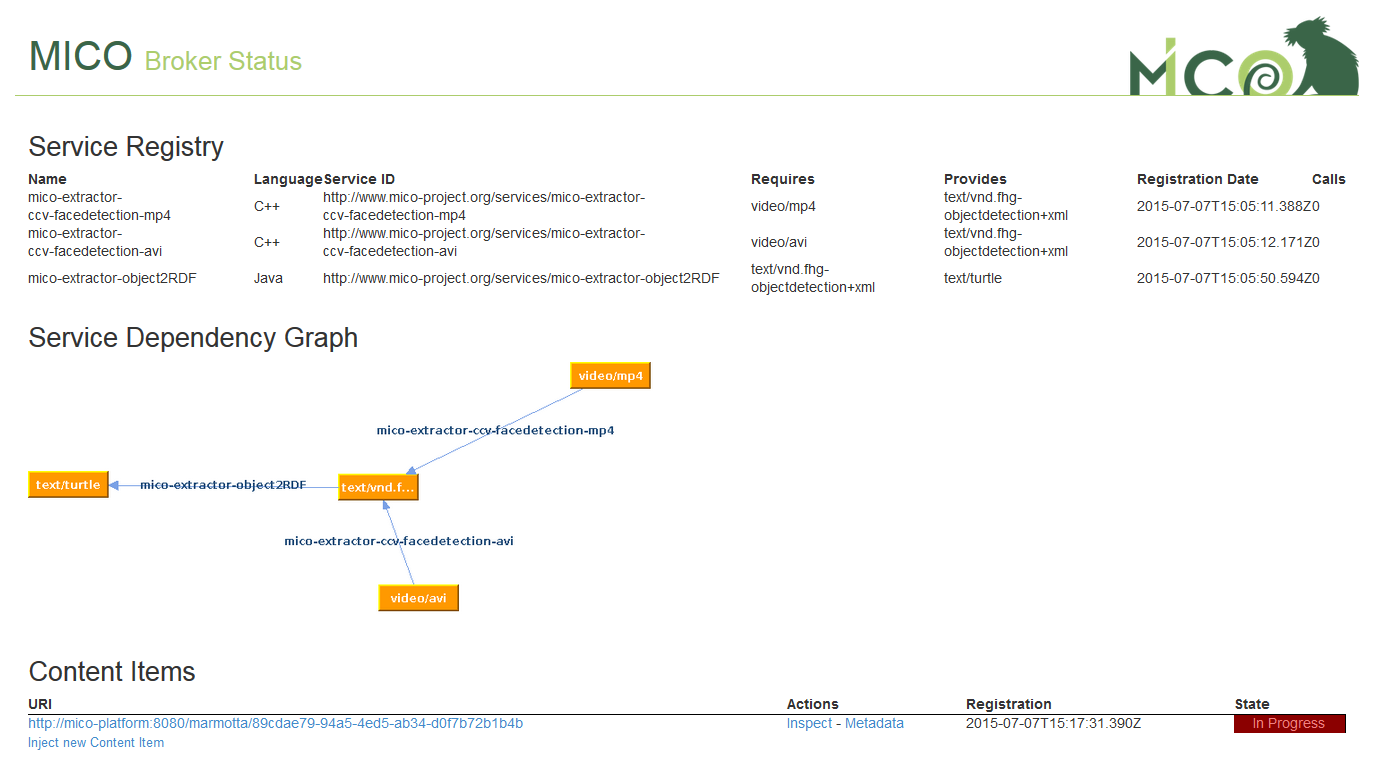Select the text/vnd.f... graph node
Screen dimensions: 1378x766
click(x=378, y=487)
